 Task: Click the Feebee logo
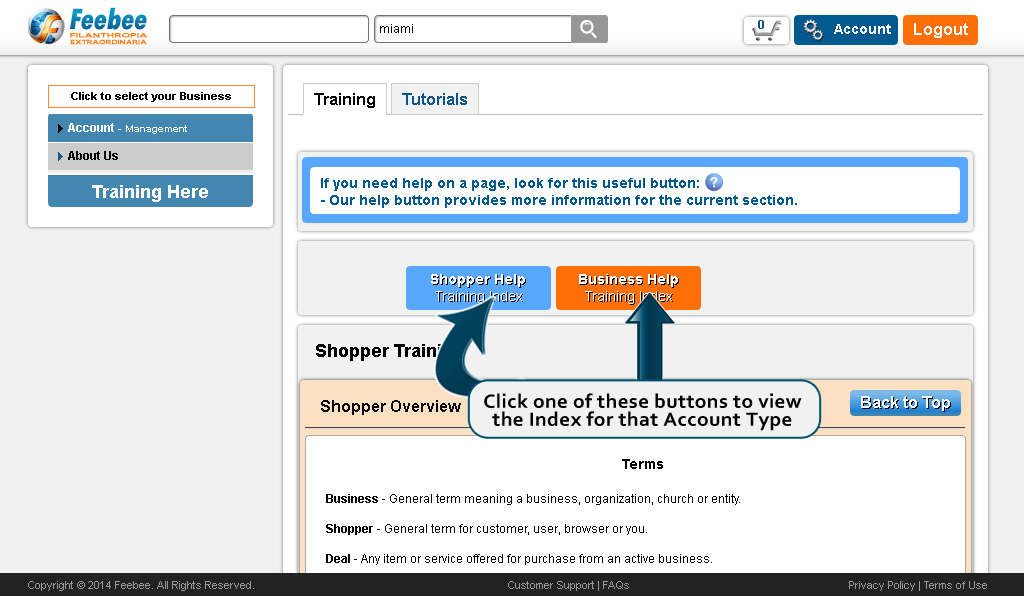click(85, 26)
